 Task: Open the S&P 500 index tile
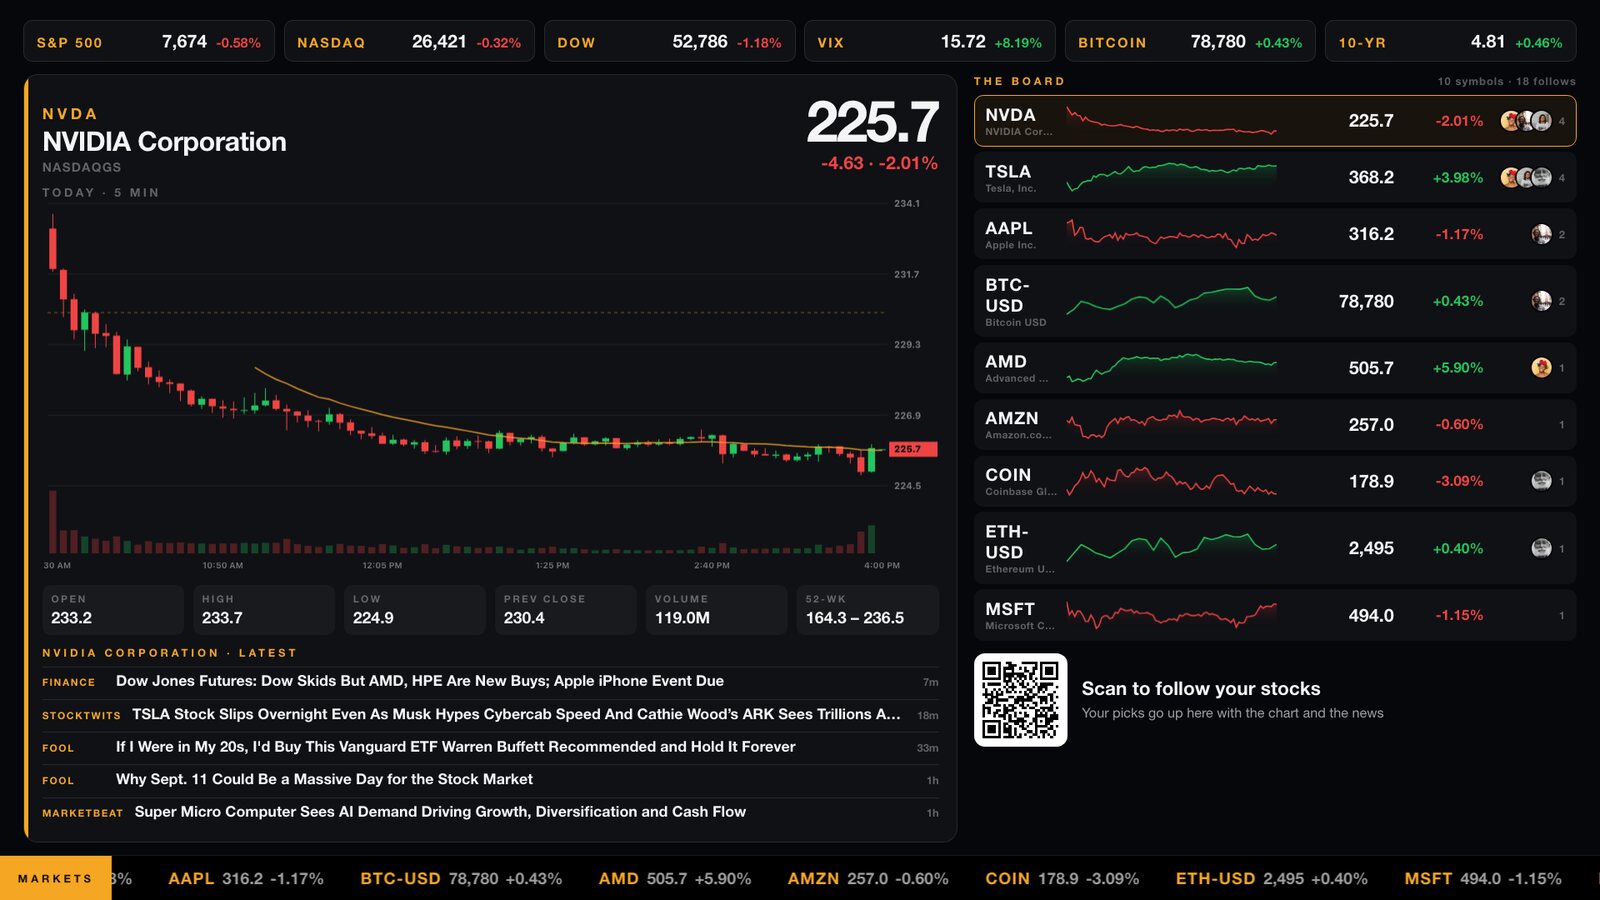pos(149,42)
